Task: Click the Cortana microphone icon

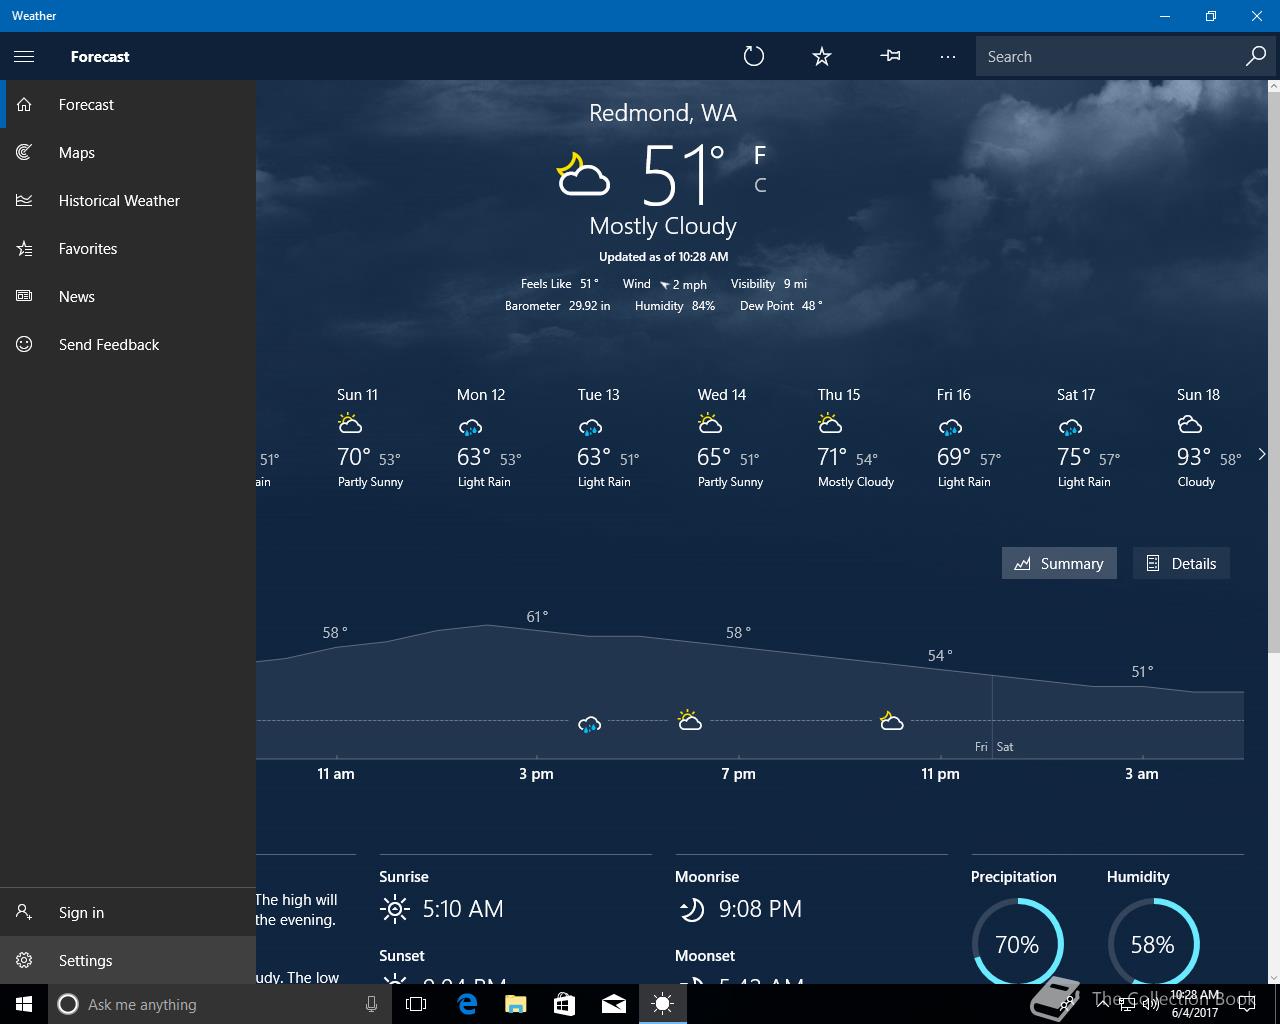Action: [371, 1004]
